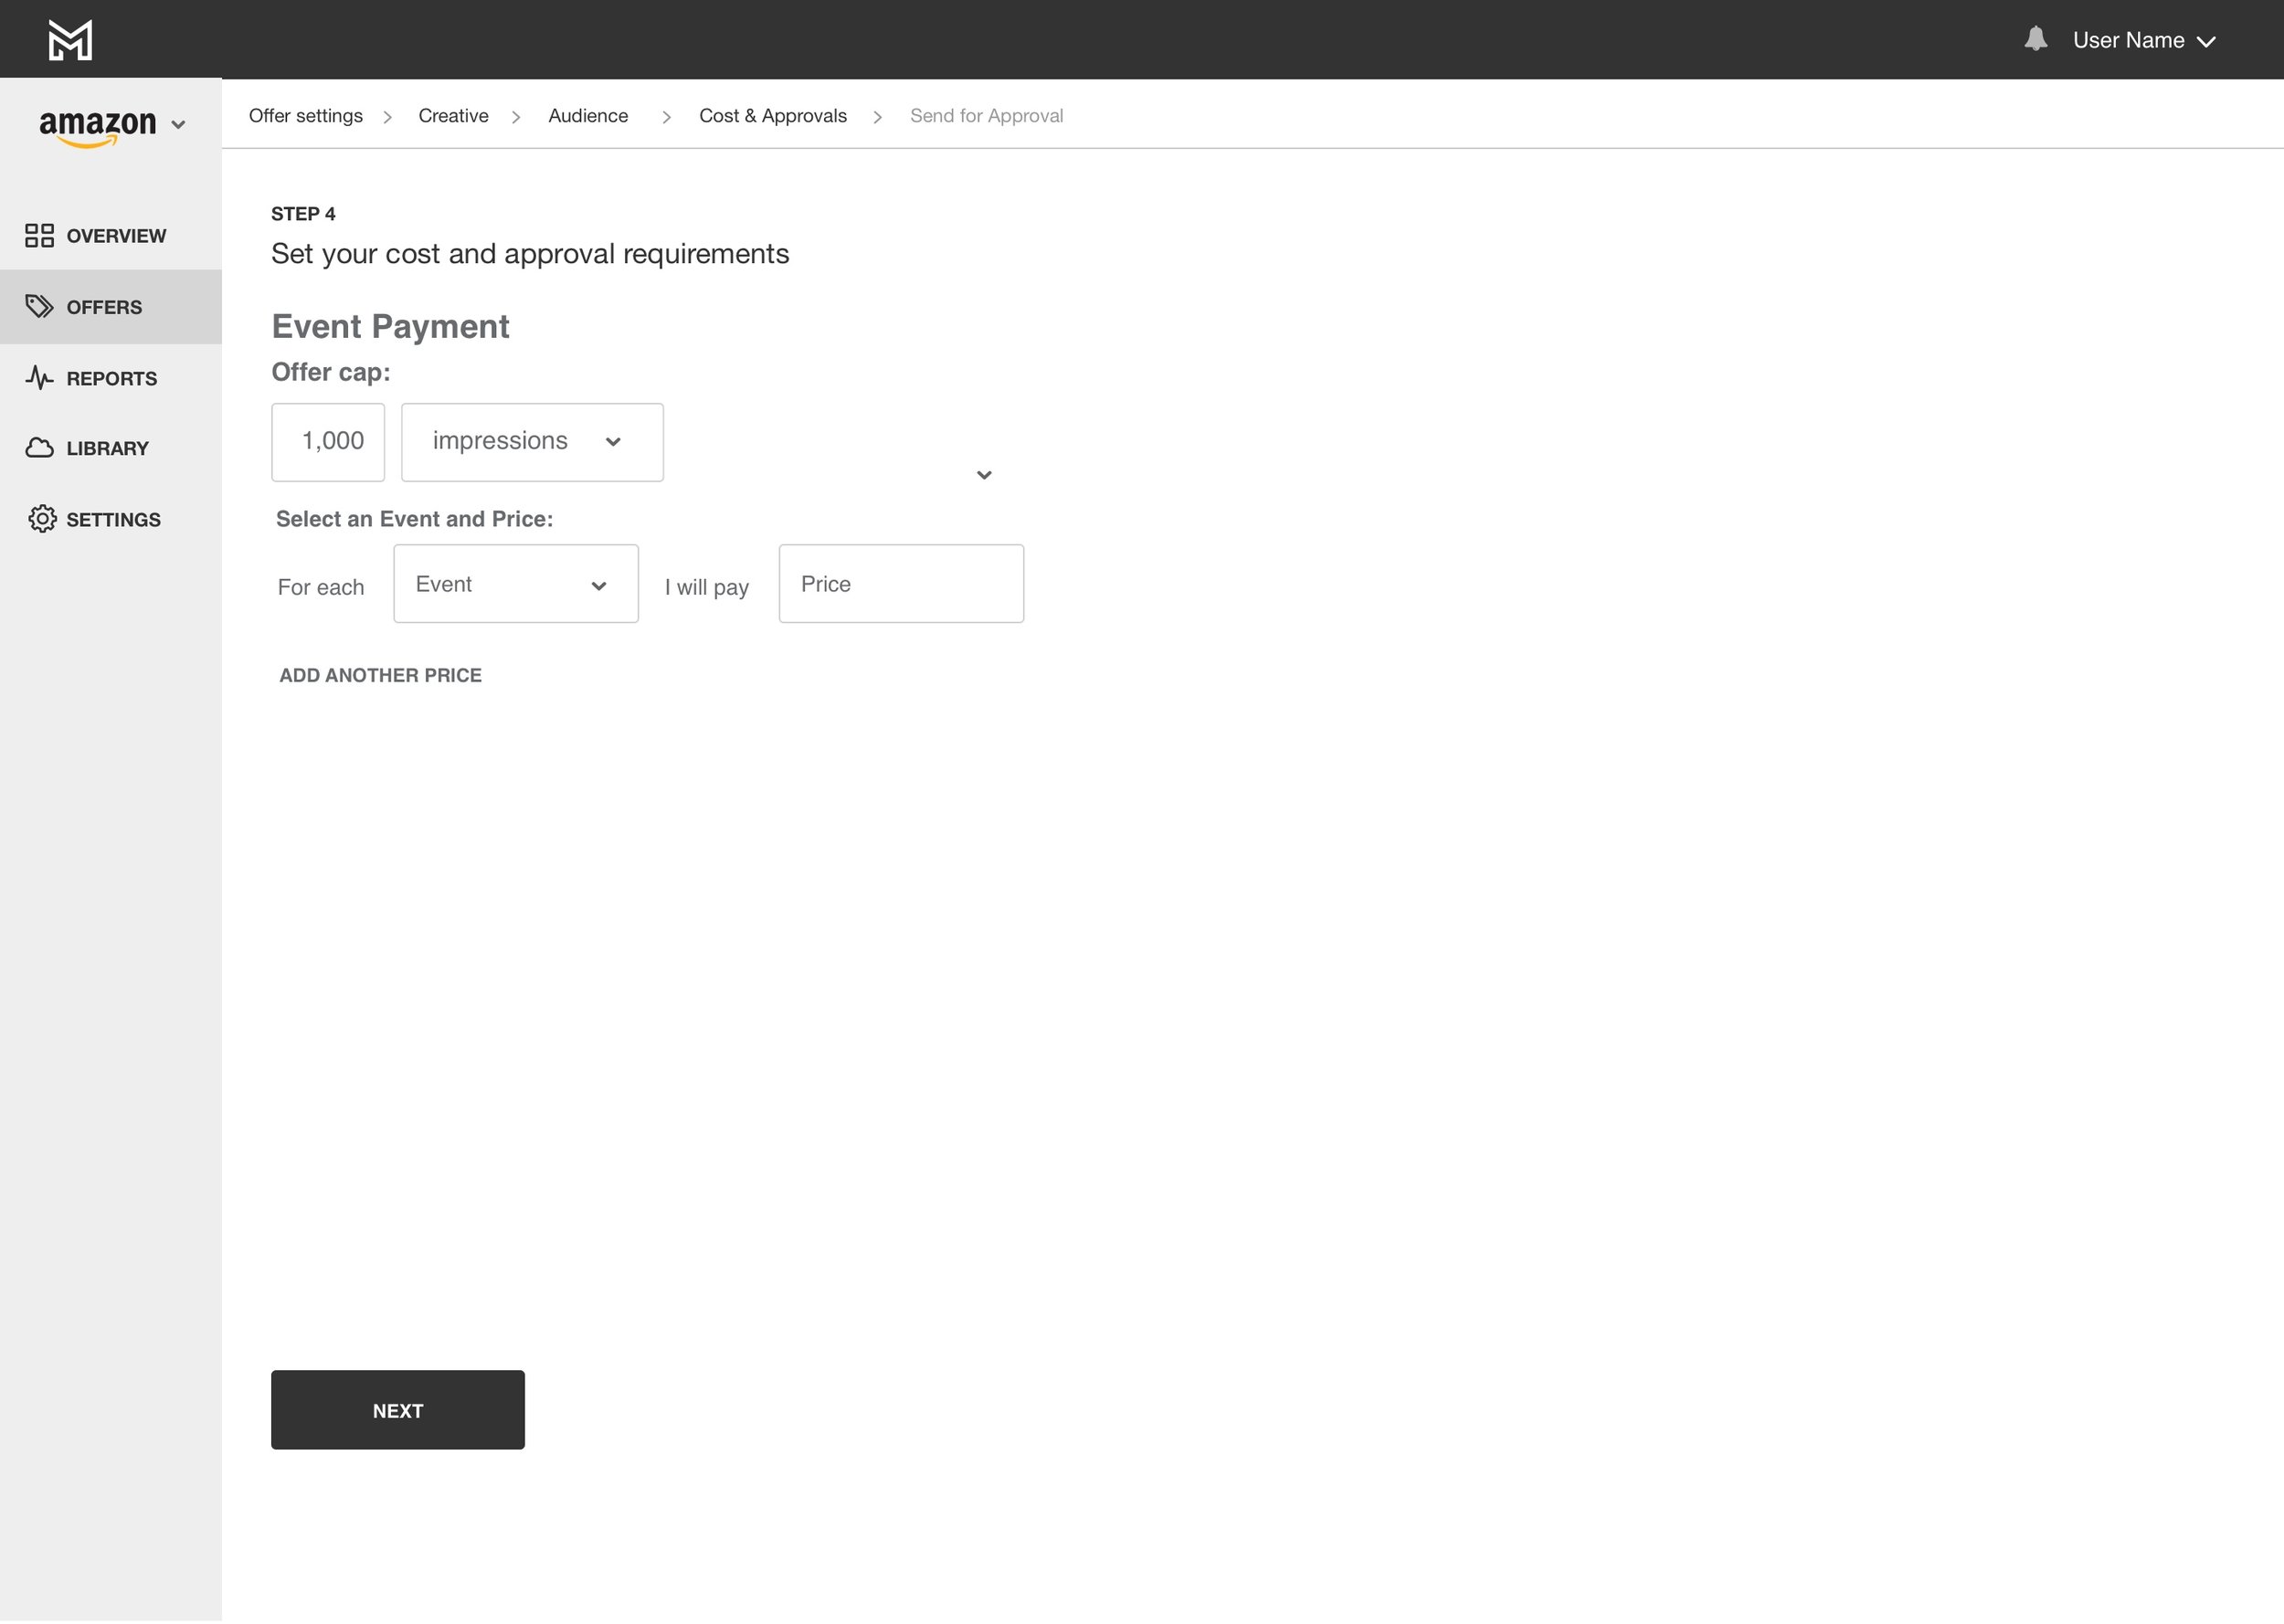Click the Reports pulse icon
Screen dimensions: 2284x1624
pos(39,377)
